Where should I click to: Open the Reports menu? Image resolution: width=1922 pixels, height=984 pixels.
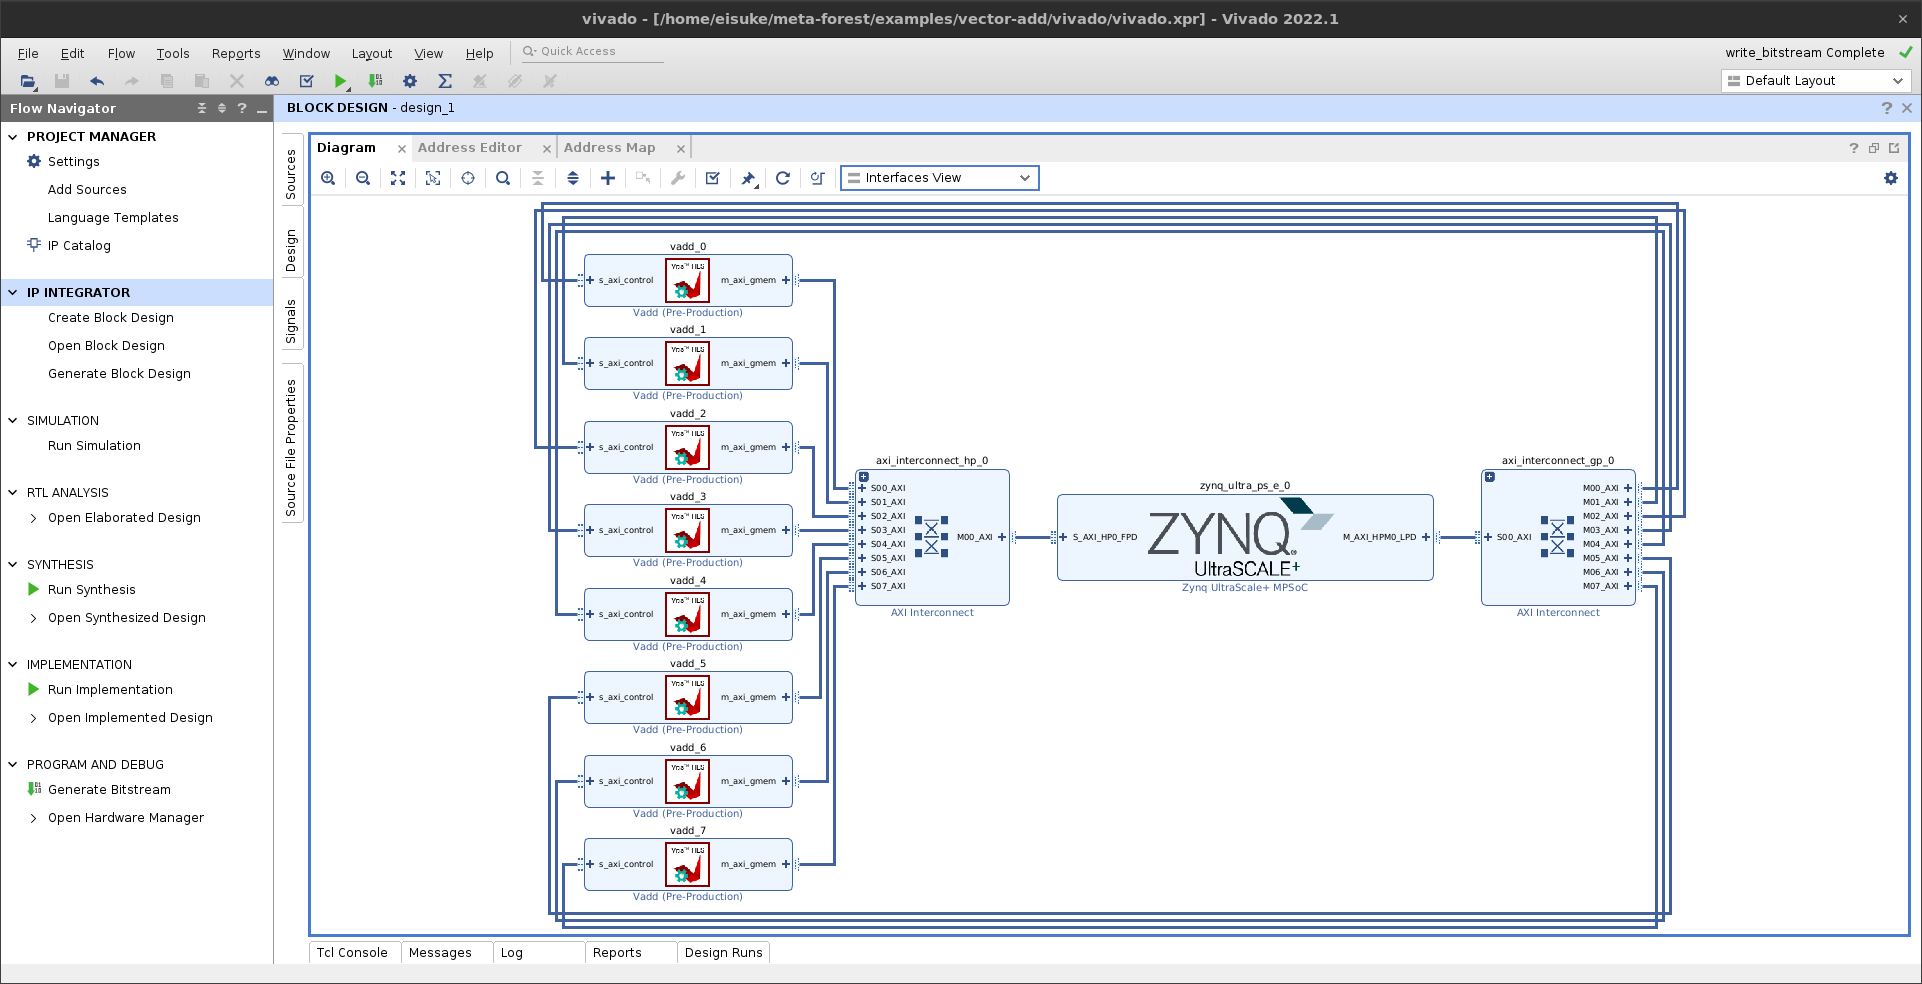pyautogui.click(x=236, y=54)
